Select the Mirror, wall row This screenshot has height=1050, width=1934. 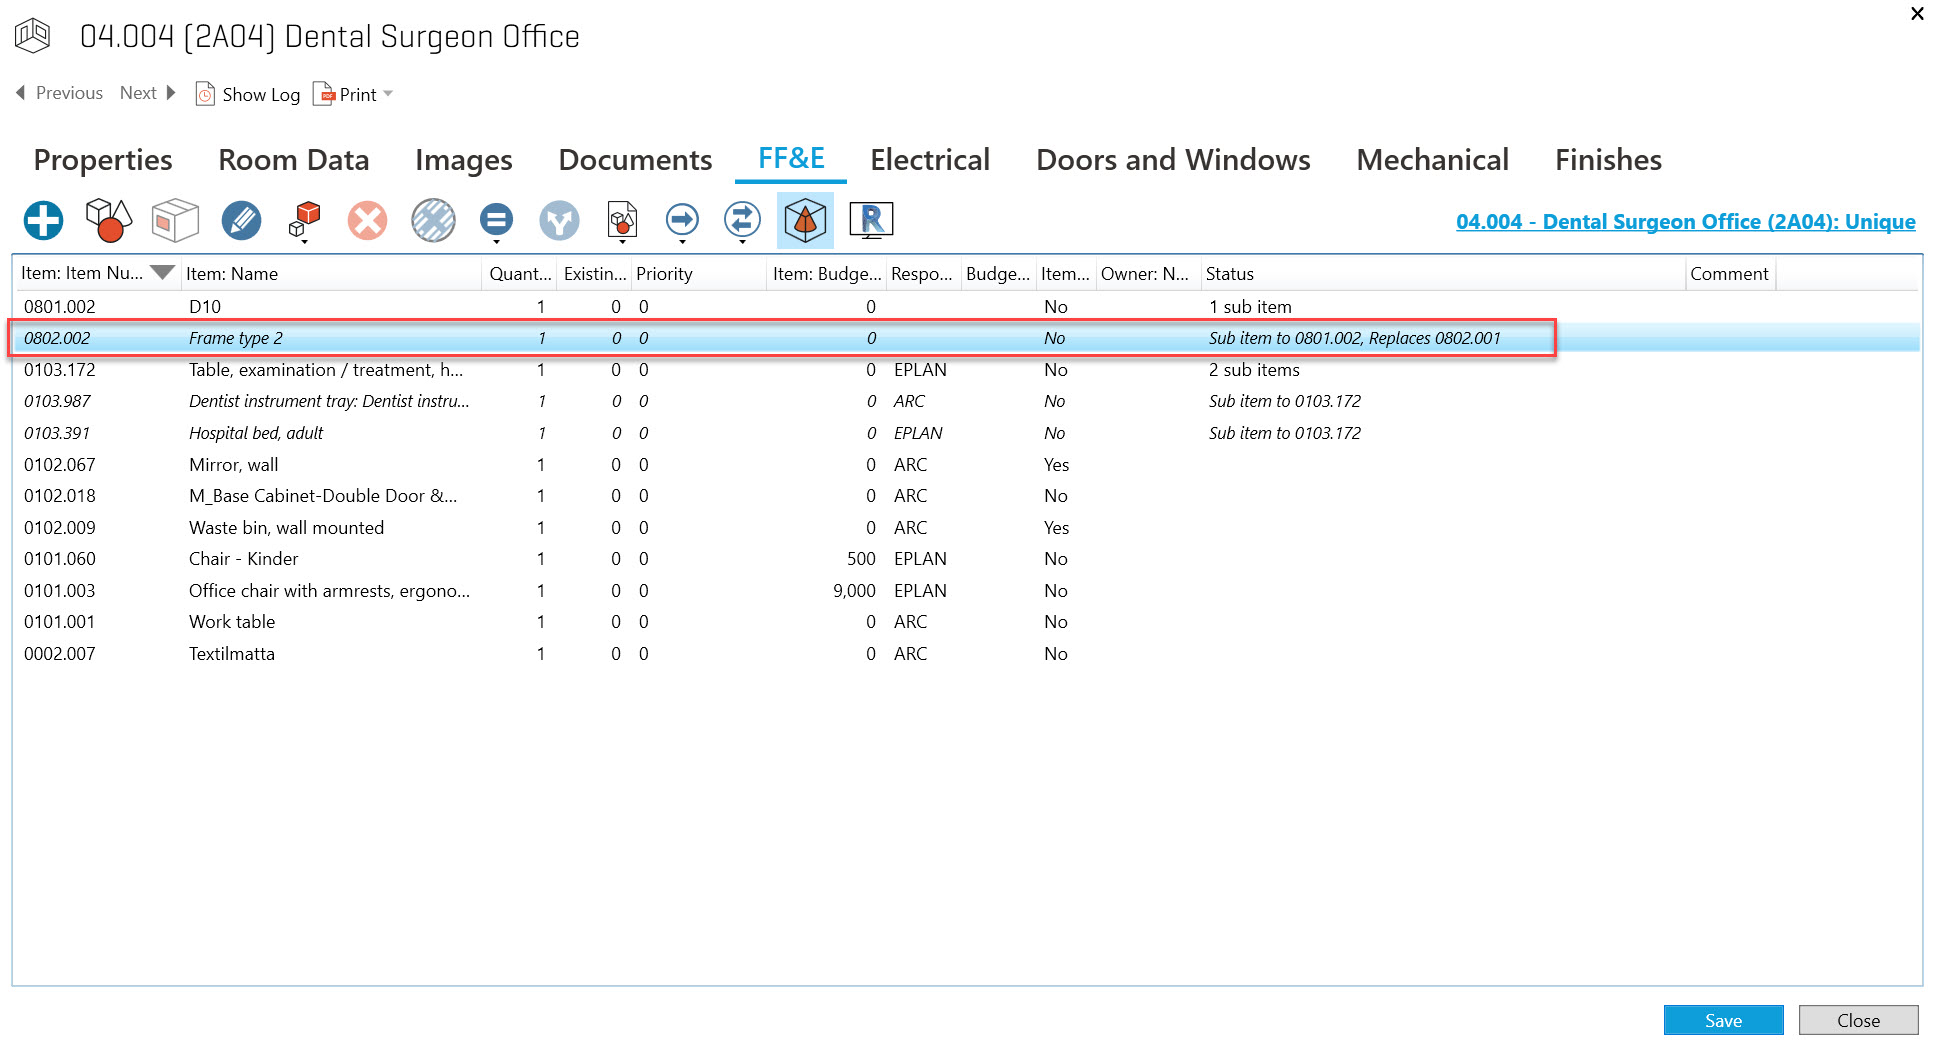pos(234,465)
